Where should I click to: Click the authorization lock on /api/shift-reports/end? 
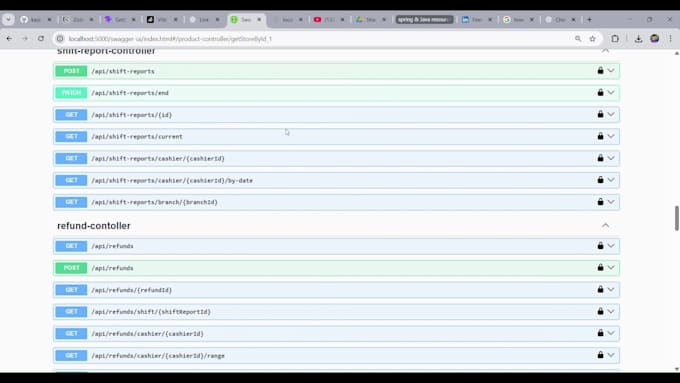point(600,92)
